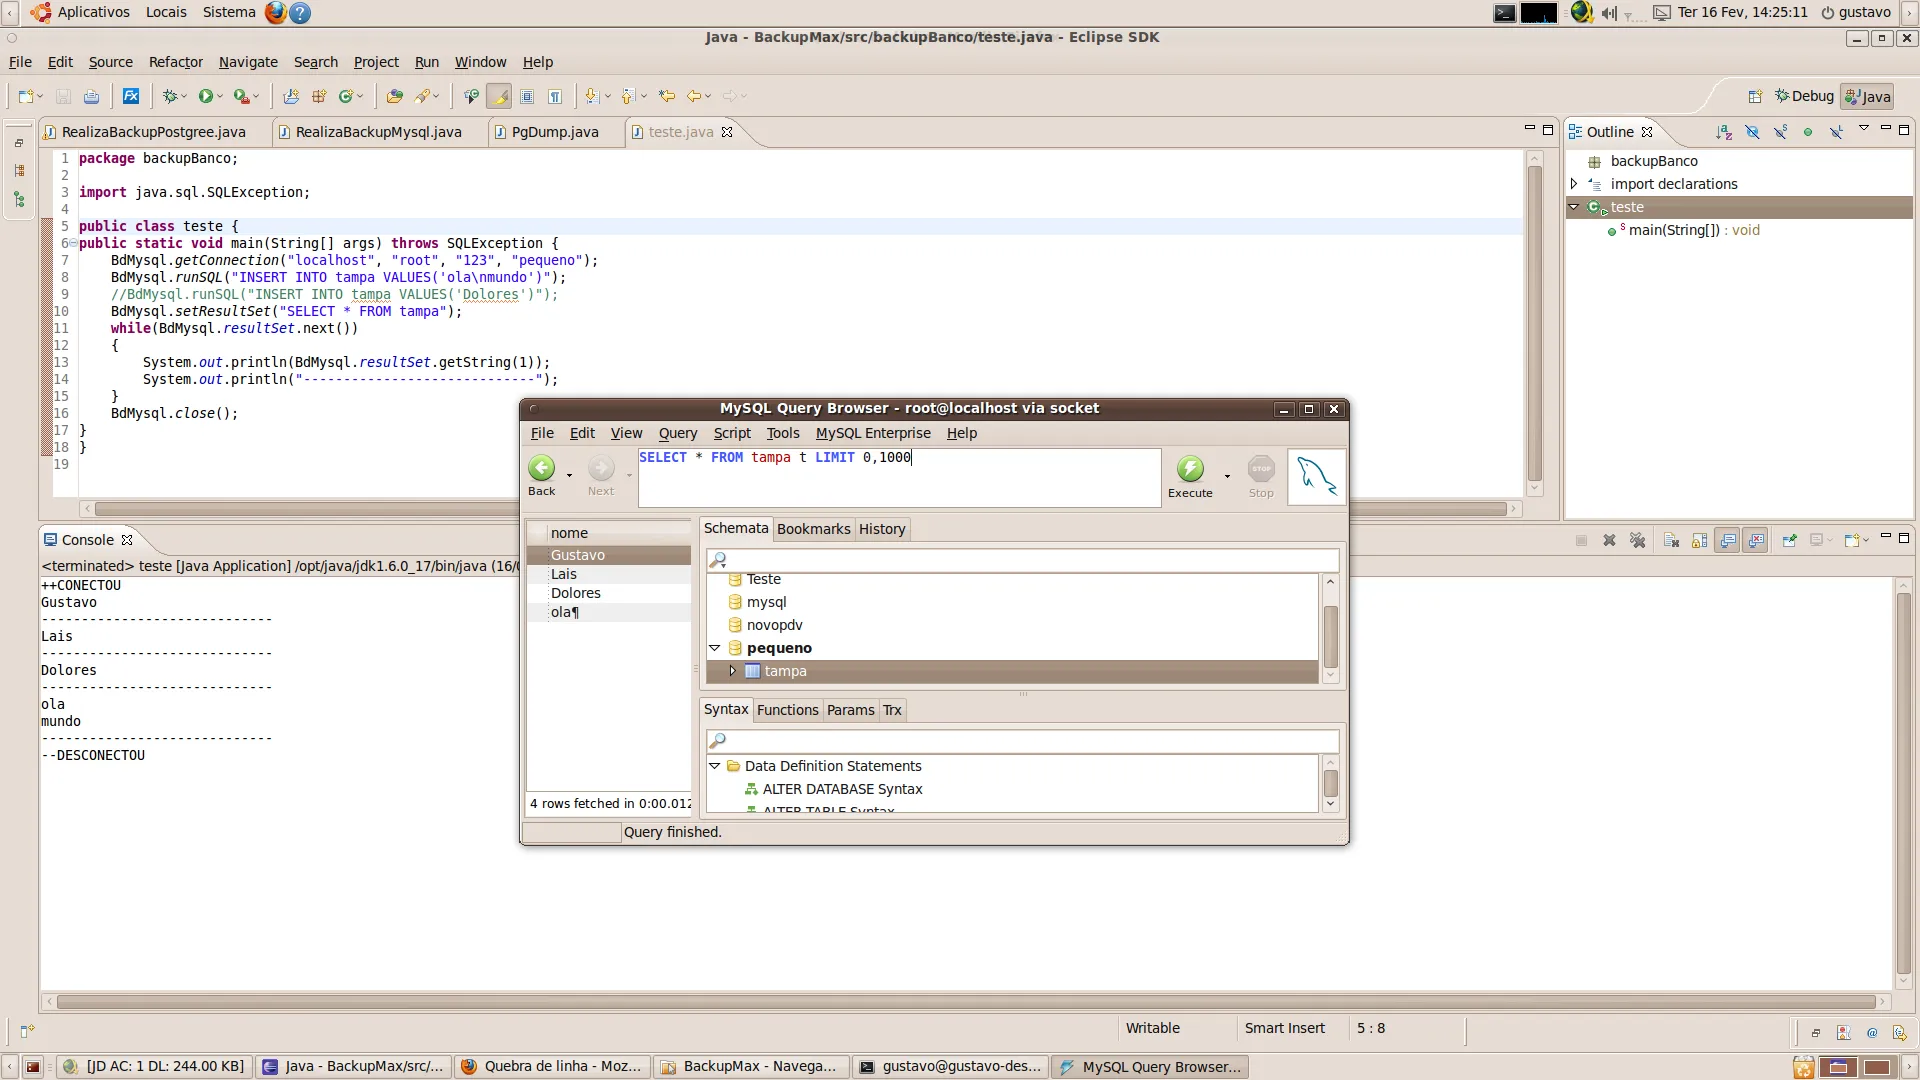Screen dimensions: 1920x1080
Task: Toggle Hide Fields in Outline panel
Action: (1752, 132)
